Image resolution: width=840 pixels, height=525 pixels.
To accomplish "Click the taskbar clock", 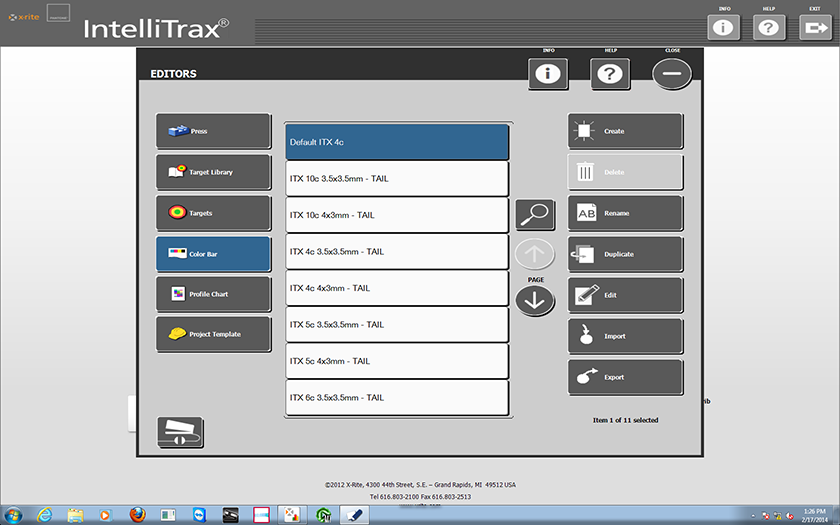I will [x=815, y=515].
